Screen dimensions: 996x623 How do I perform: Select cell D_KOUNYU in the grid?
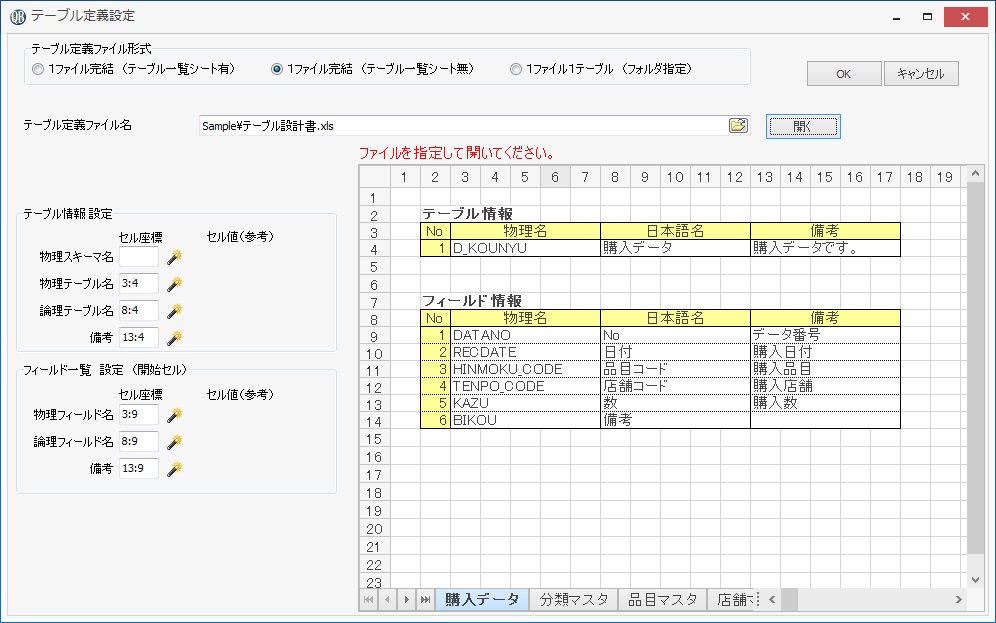point(525,248)
